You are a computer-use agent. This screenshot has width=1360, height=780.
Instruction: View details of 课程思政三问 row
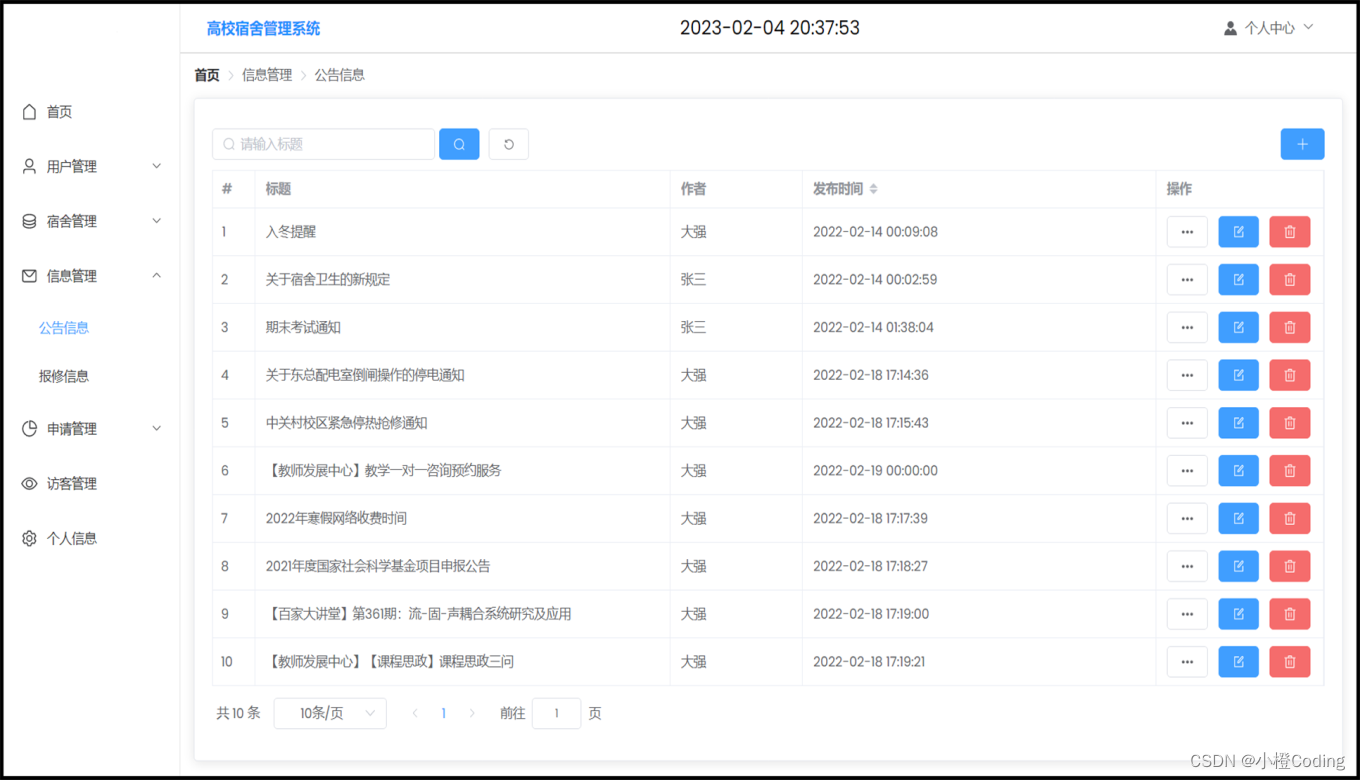[x=1187, y=662]
